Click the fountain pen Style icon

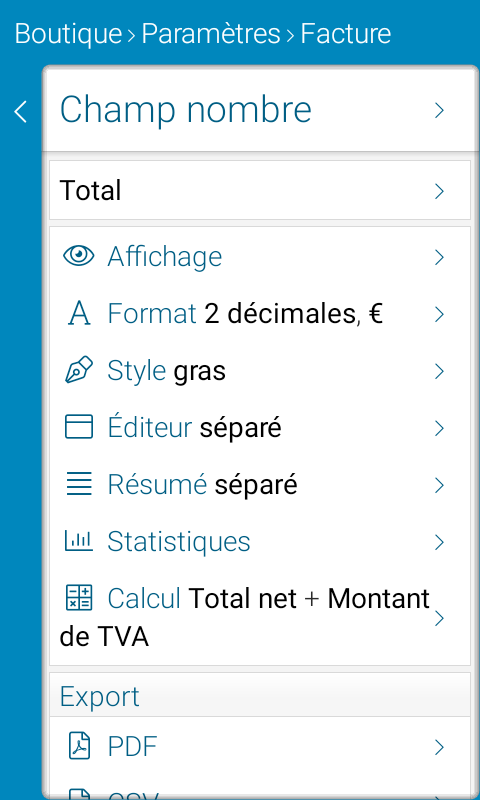pos(79,370)
